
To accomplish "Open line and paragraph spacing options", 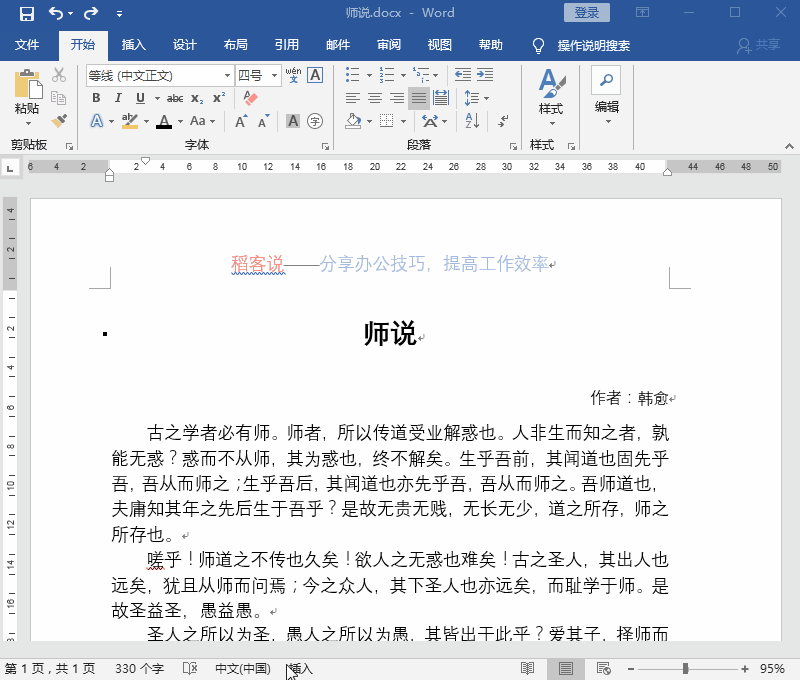I will point(477,98).
